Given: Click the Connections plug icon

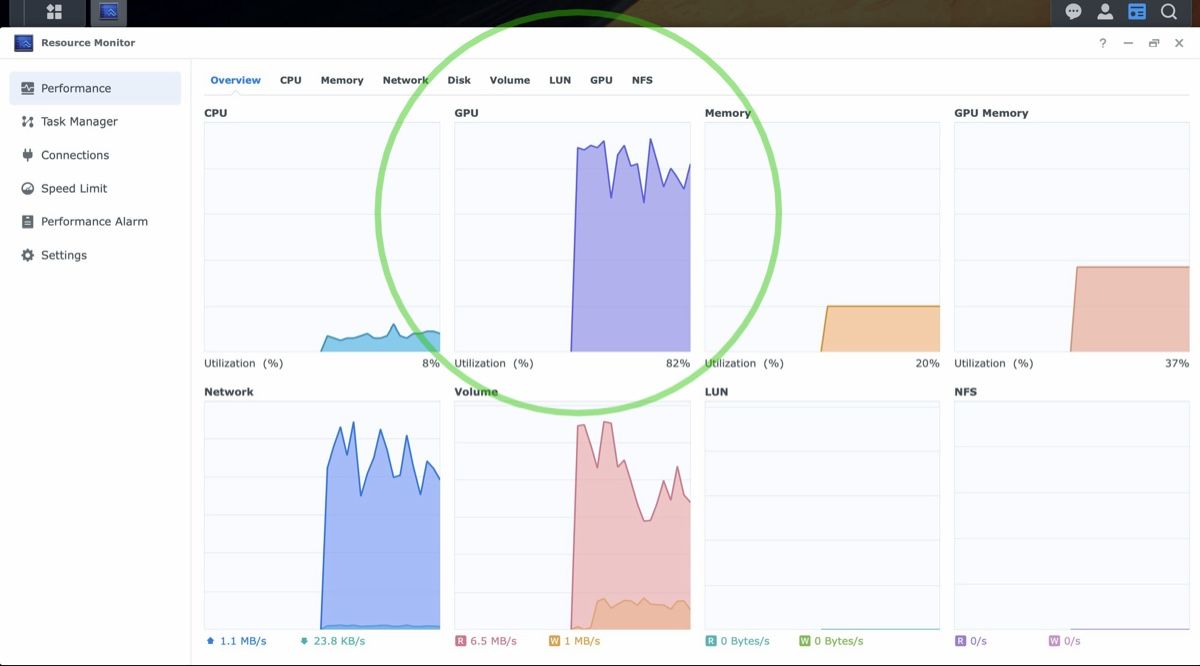Looking at the screenshot, I should (27, 155).
